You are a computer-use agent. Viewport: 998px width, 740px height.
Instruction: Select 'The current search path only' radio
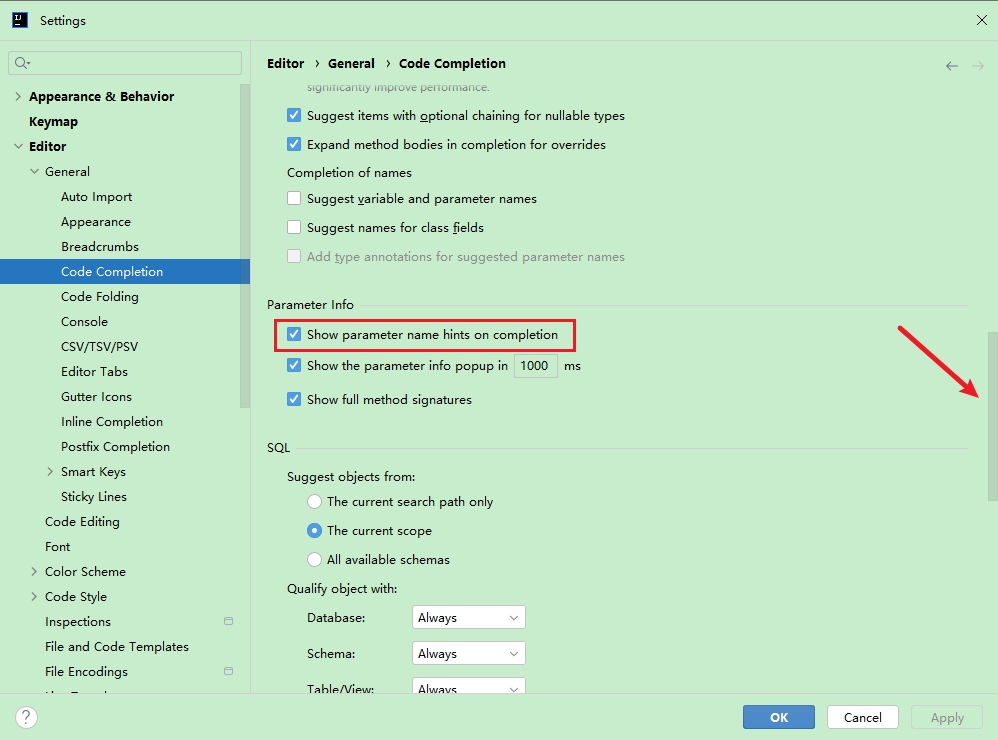point(315,502)
